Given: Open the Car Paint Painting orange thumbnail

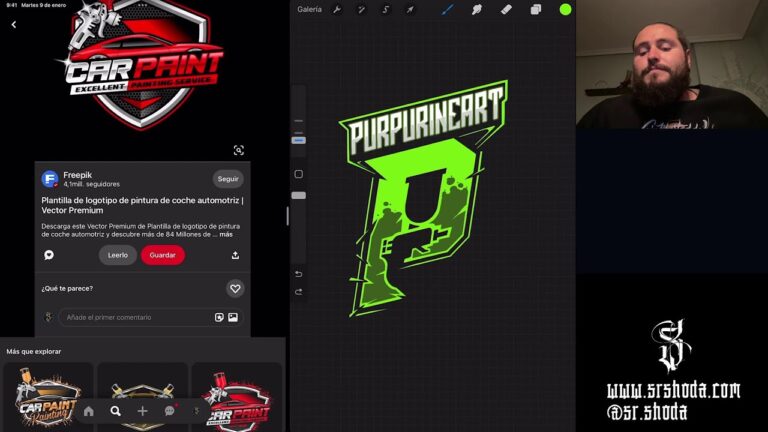Looking at the screenshot, I should pos(48,397).
